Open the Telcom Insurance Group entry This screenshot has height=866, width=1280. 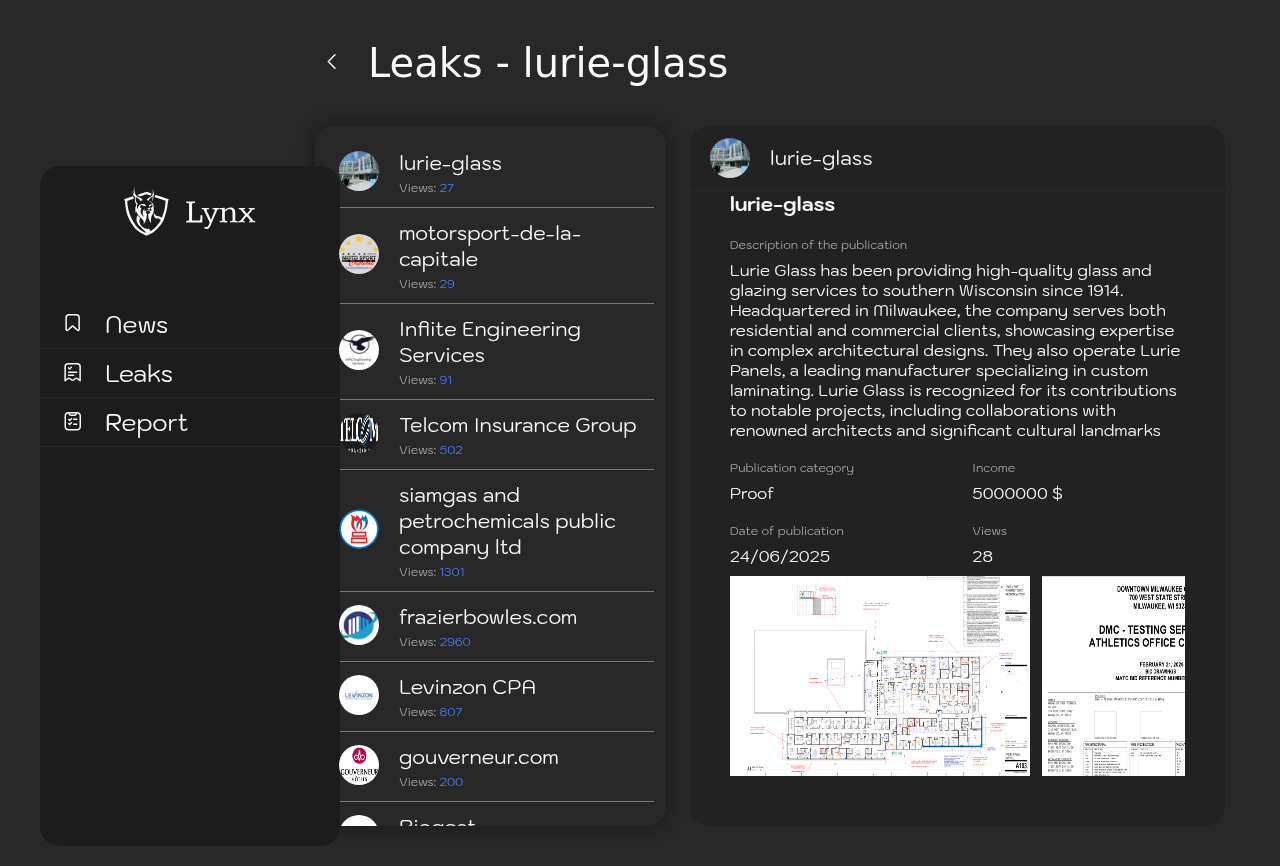pos(496,435)
